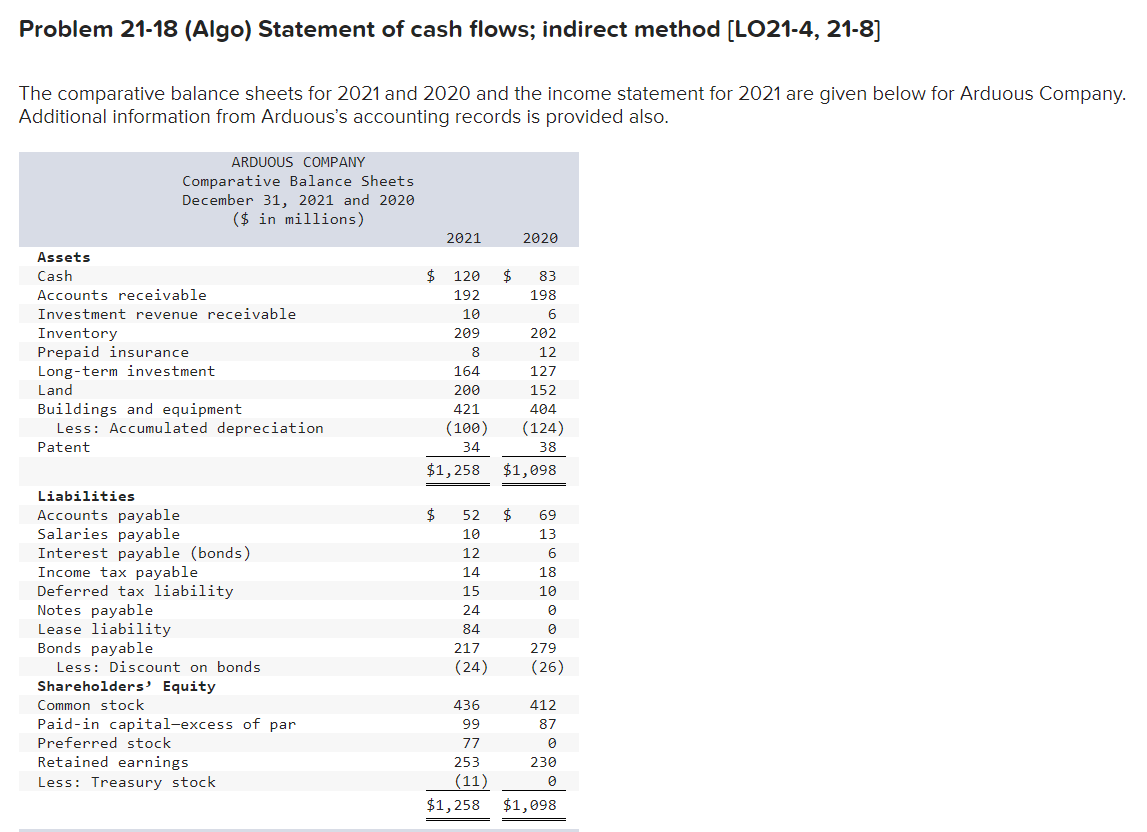This screenshot has height=832, width=1147.
Task: Click the Assets section label
Action: pyautogui.click(x=64, y=257)
